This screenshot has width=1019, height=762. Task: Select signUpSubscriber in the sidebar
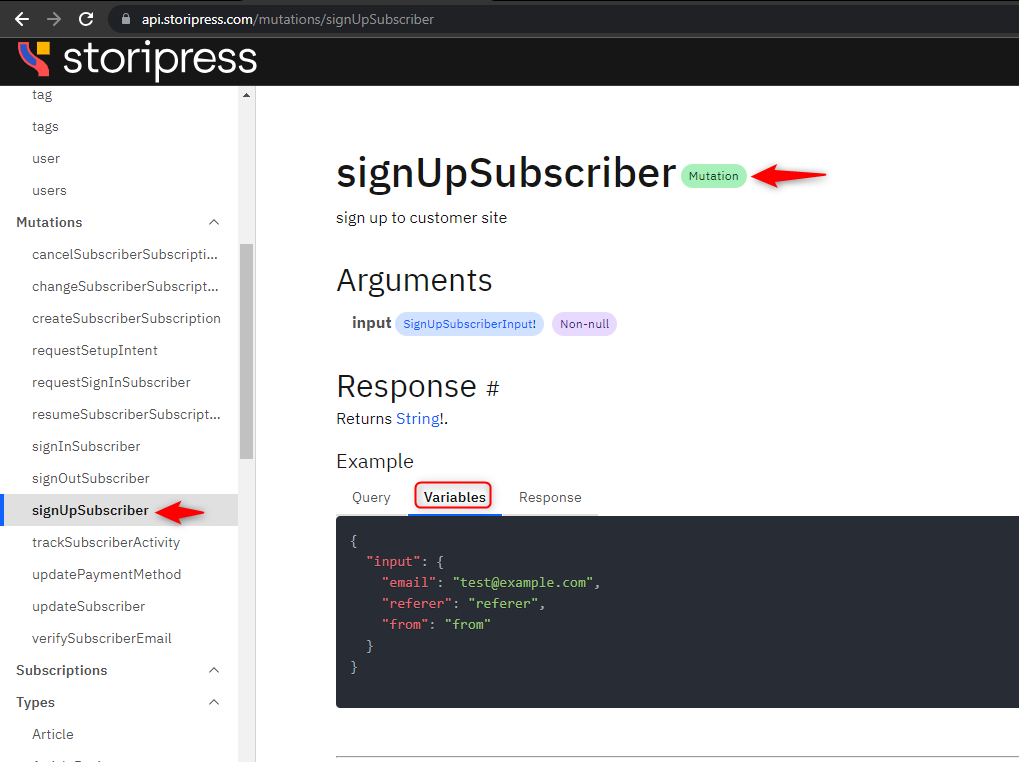tap(90, 510)
